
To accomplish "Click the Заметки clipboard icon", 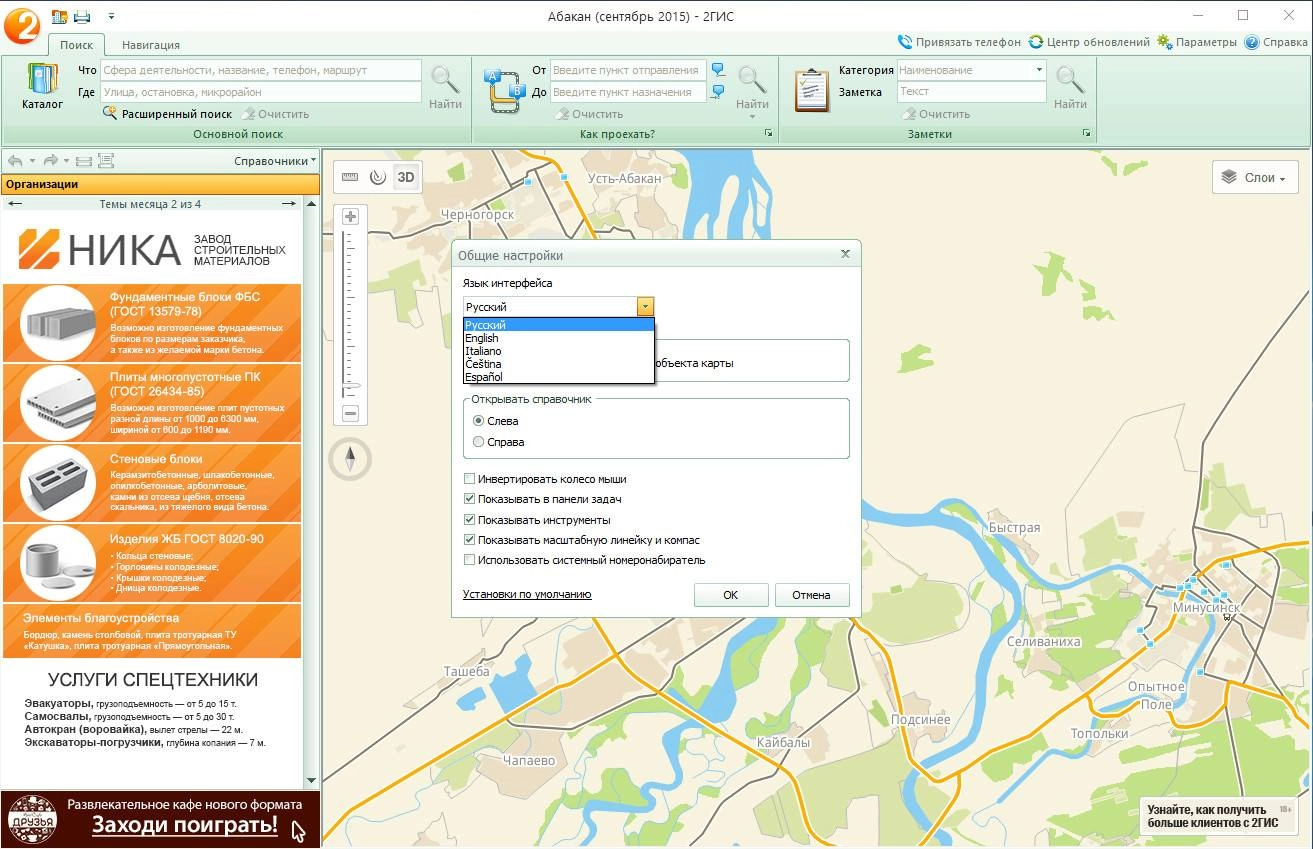I will (x=812, y=90).
